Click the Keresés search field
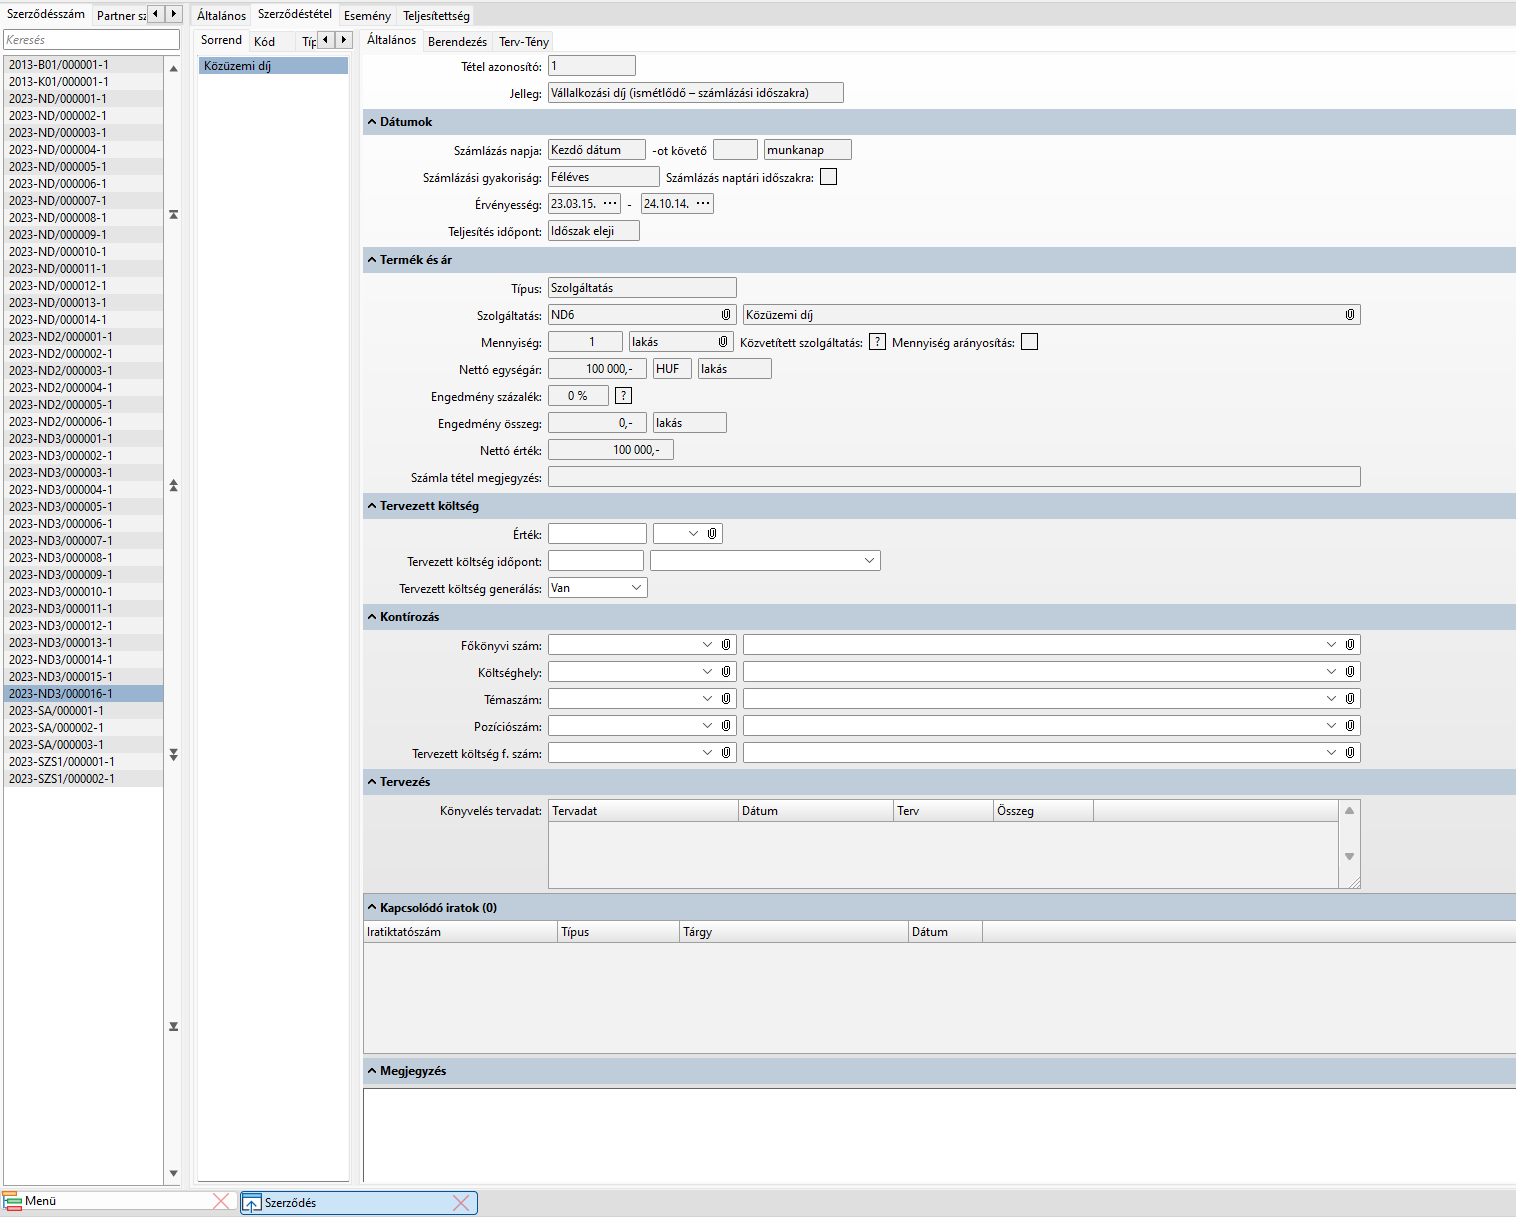1516x1217 pixels. pos(91,40)
